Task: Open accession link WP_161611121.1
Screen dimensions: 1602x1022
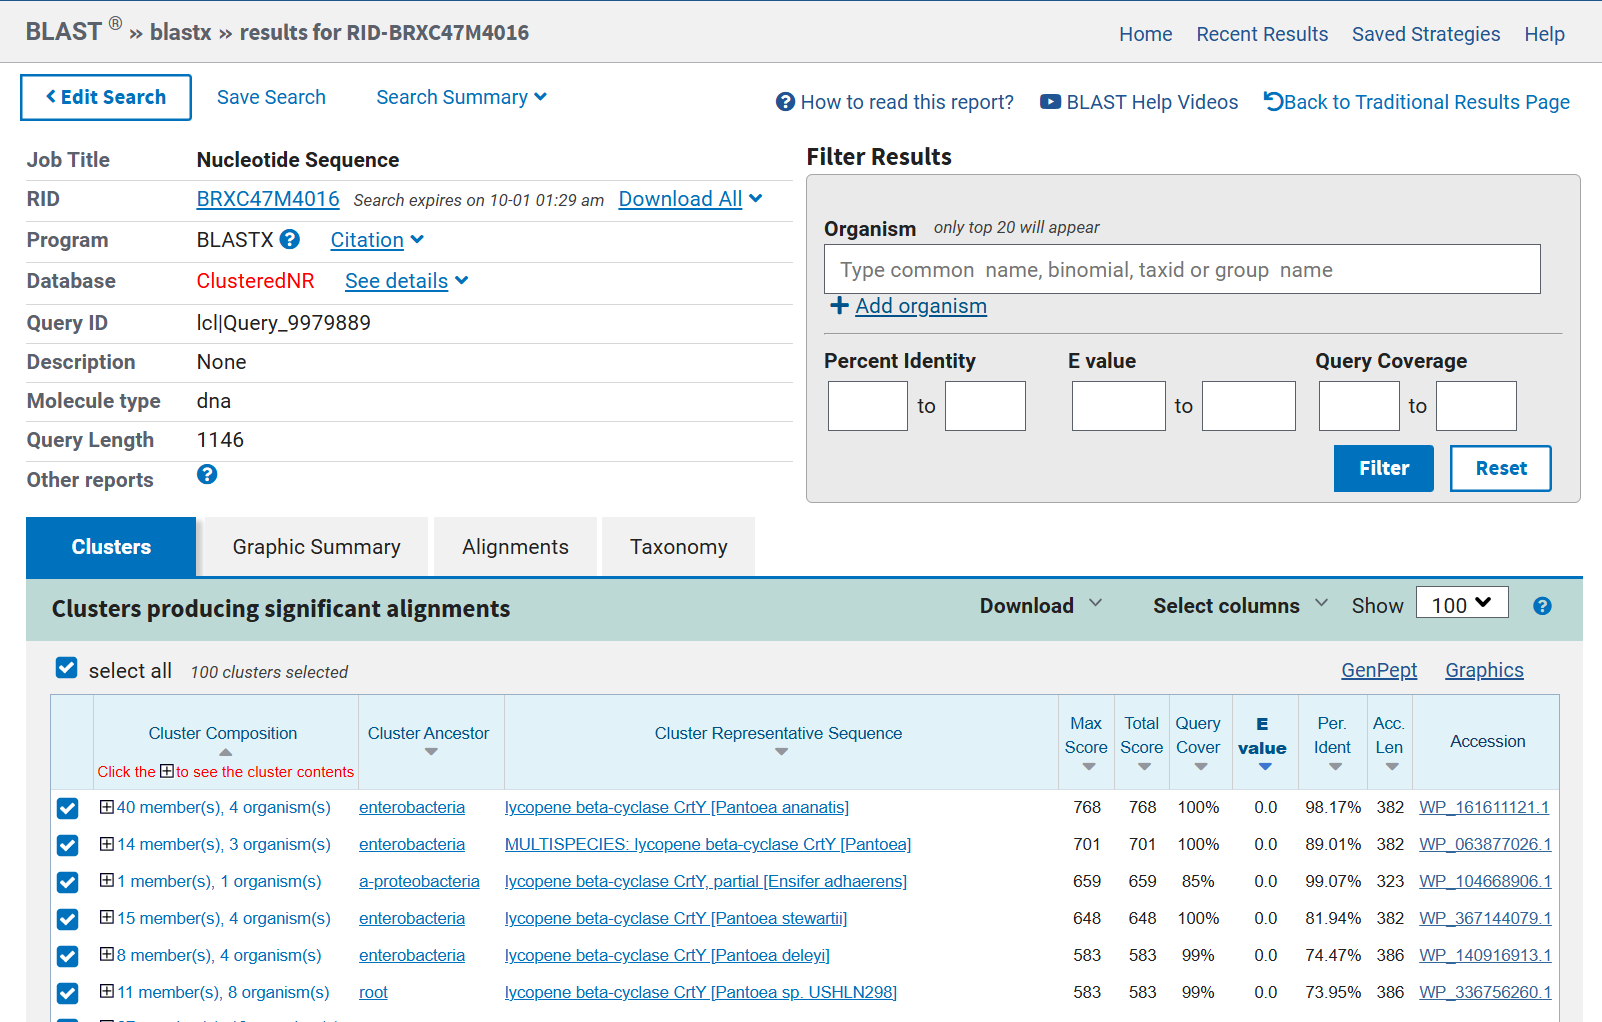Action: pos(1485,807)
